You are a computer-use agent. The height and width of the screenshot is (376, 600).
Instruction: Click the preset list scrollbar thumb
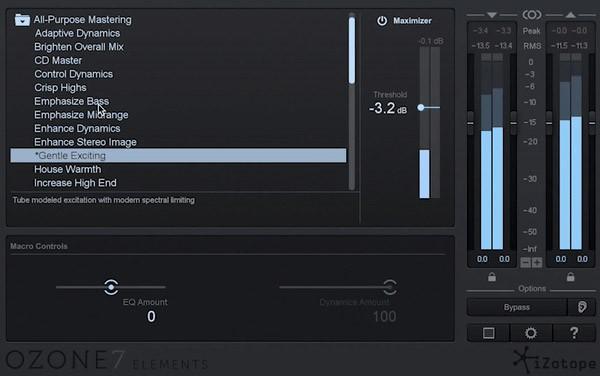[x=352, y=50]
